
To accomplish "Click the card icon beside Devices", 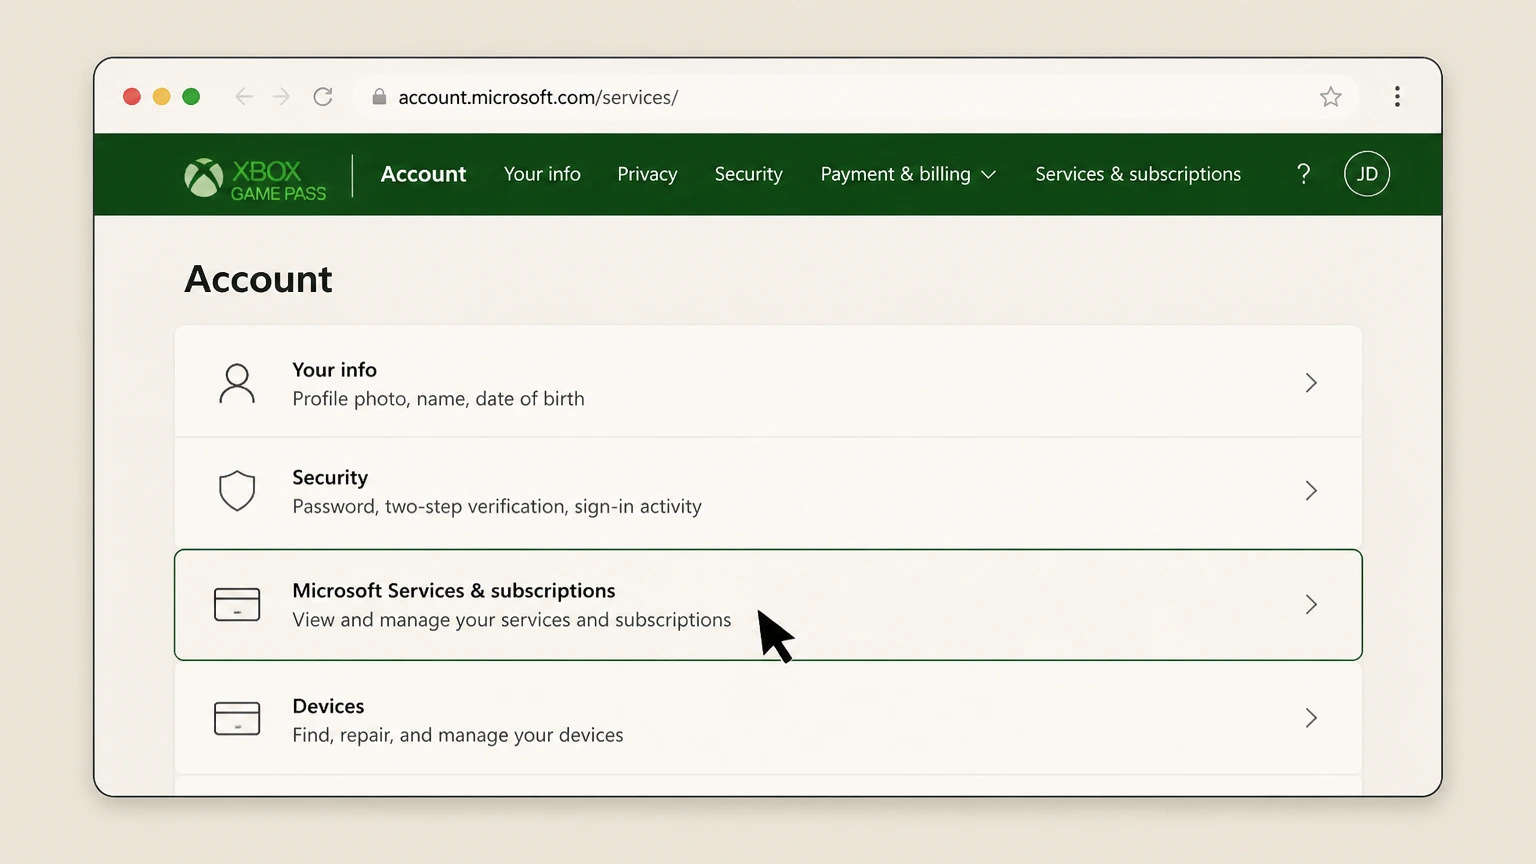I will [x=237, y=718].
